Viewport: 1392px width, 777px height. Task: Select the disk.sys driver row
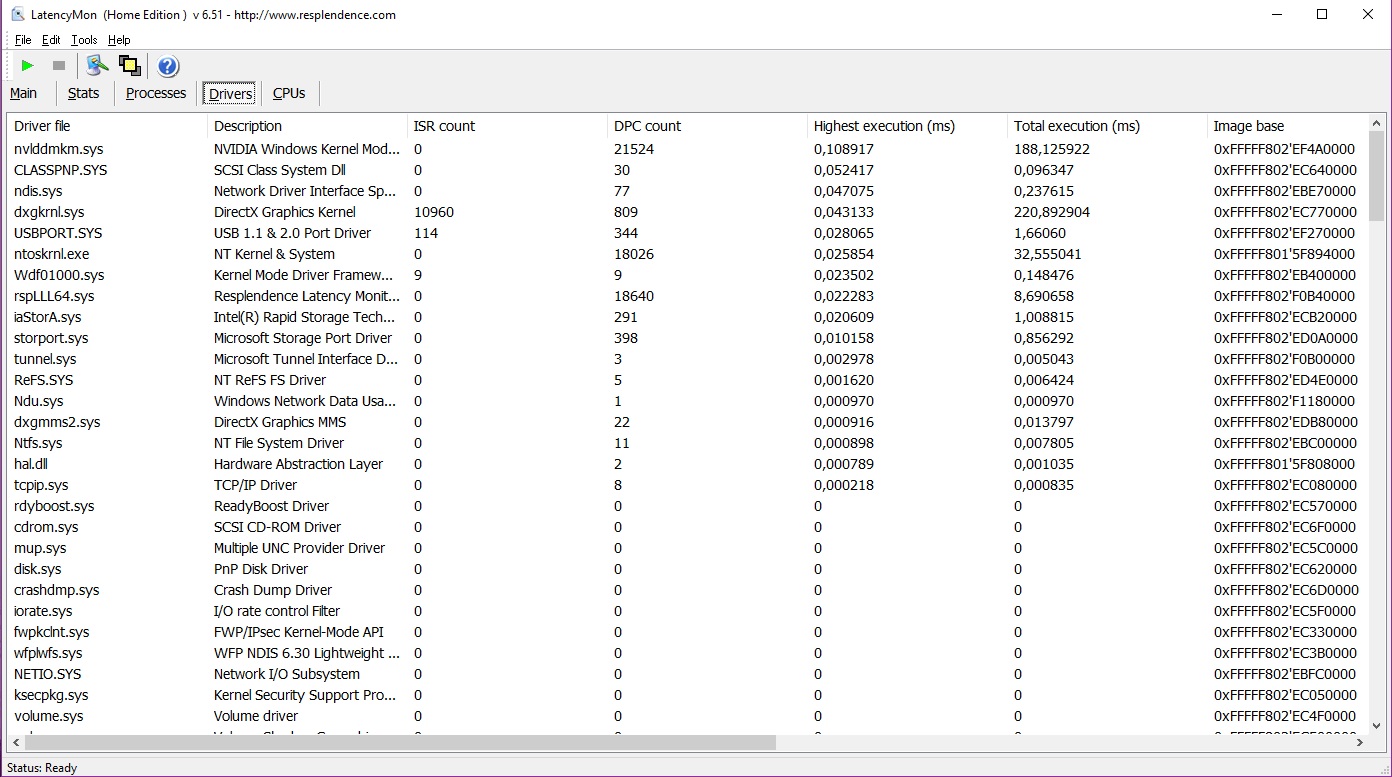pyautogui.click(x=688, y=569)
